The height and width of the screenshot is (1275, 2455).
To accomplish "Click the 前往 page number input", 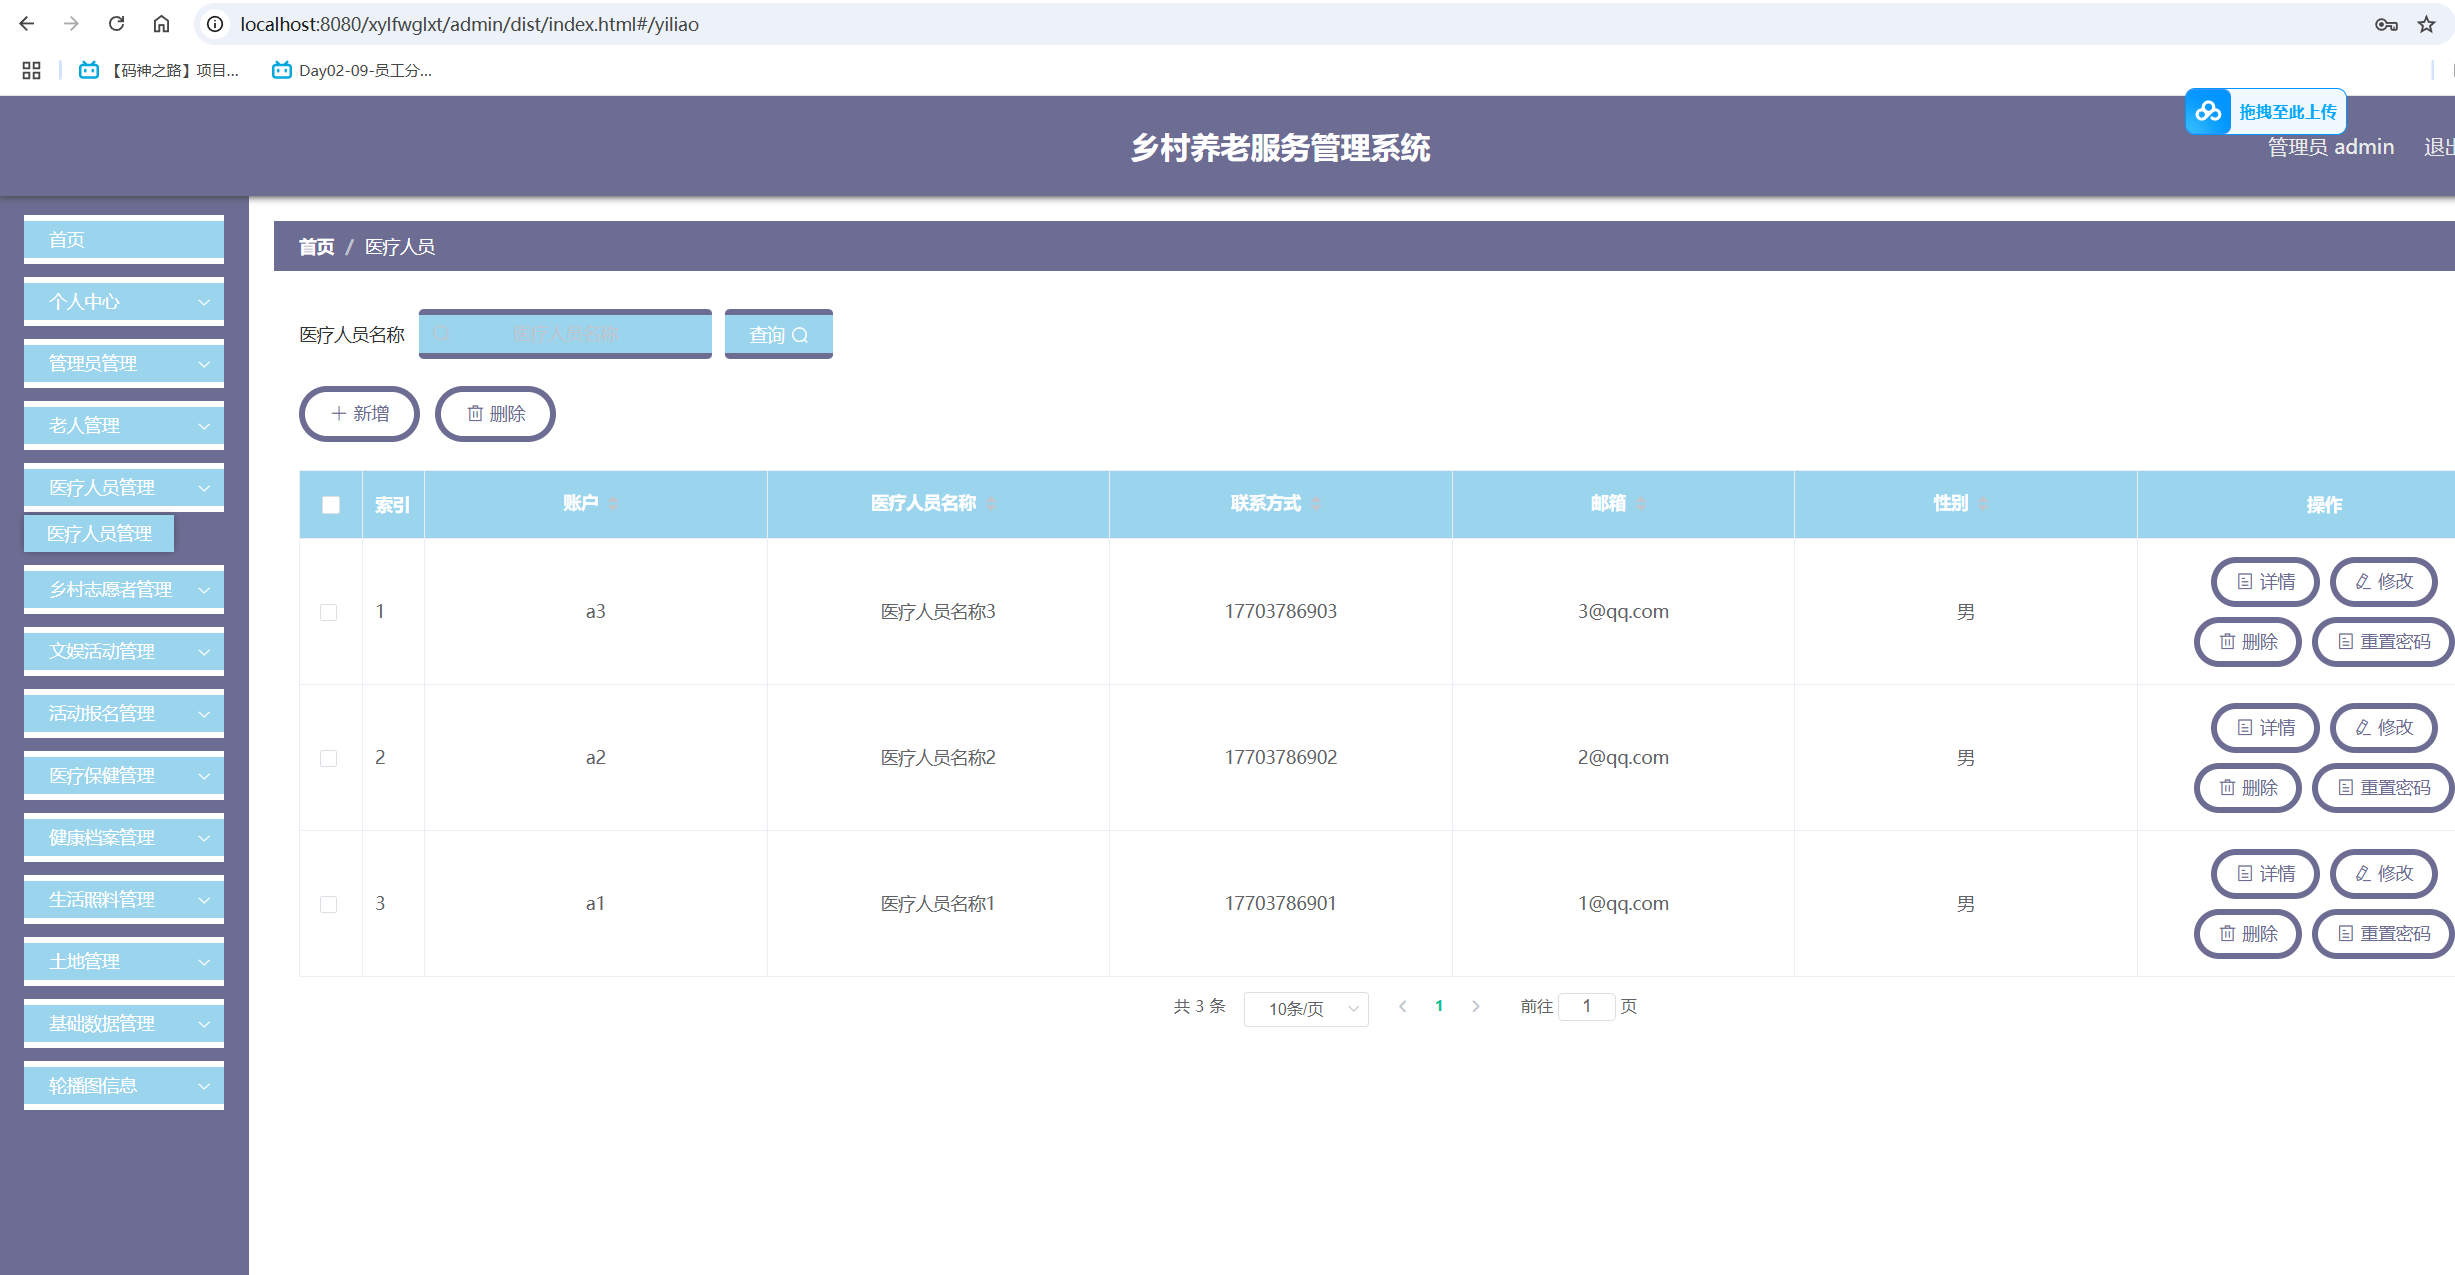I will point(1587,1007).
